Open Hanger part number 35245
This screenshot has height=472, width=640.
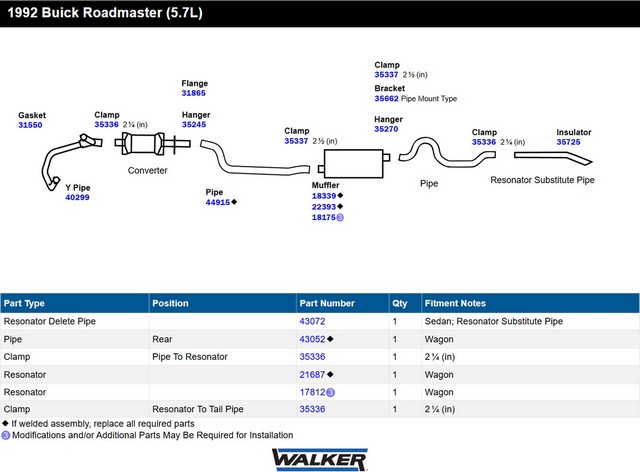[194, 125]
